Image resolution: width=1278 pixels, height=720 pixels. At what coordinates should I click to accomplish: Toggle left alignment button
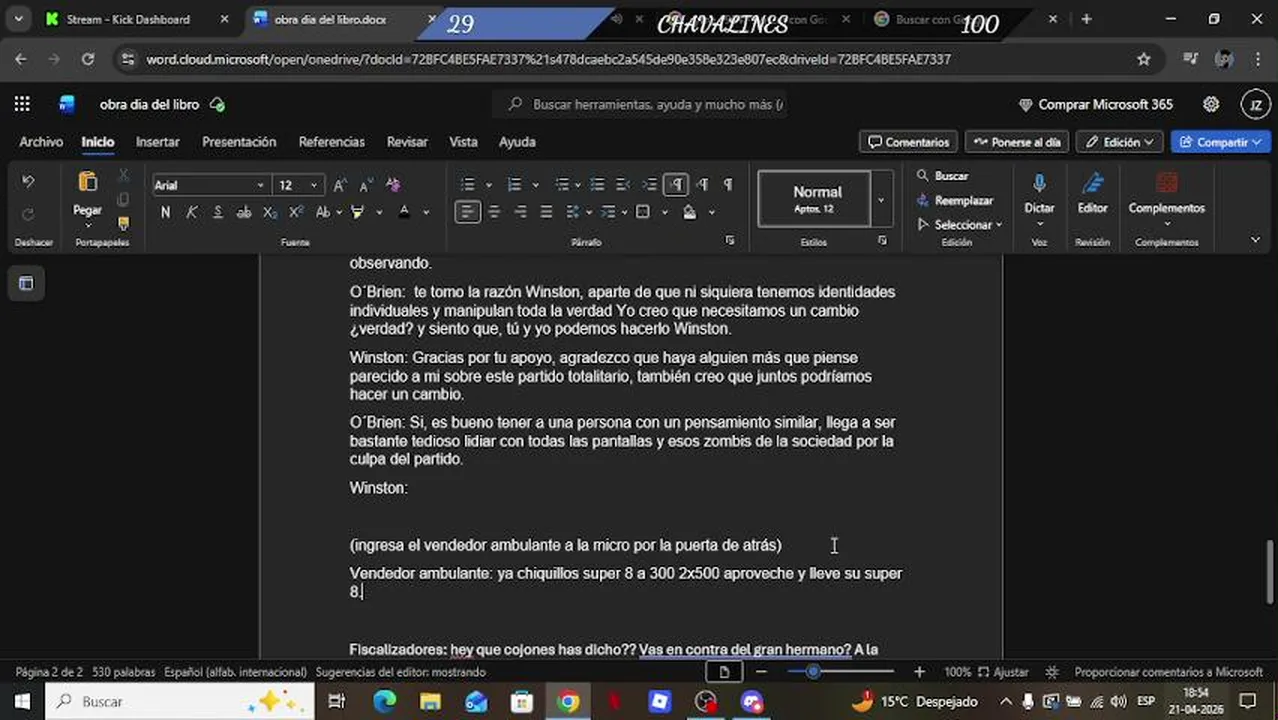467,212
